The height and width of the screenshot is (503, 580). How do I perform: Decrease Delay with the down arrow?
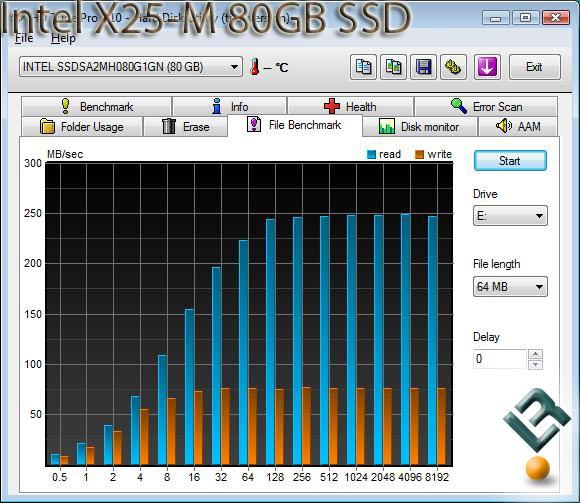coord(536,364)
